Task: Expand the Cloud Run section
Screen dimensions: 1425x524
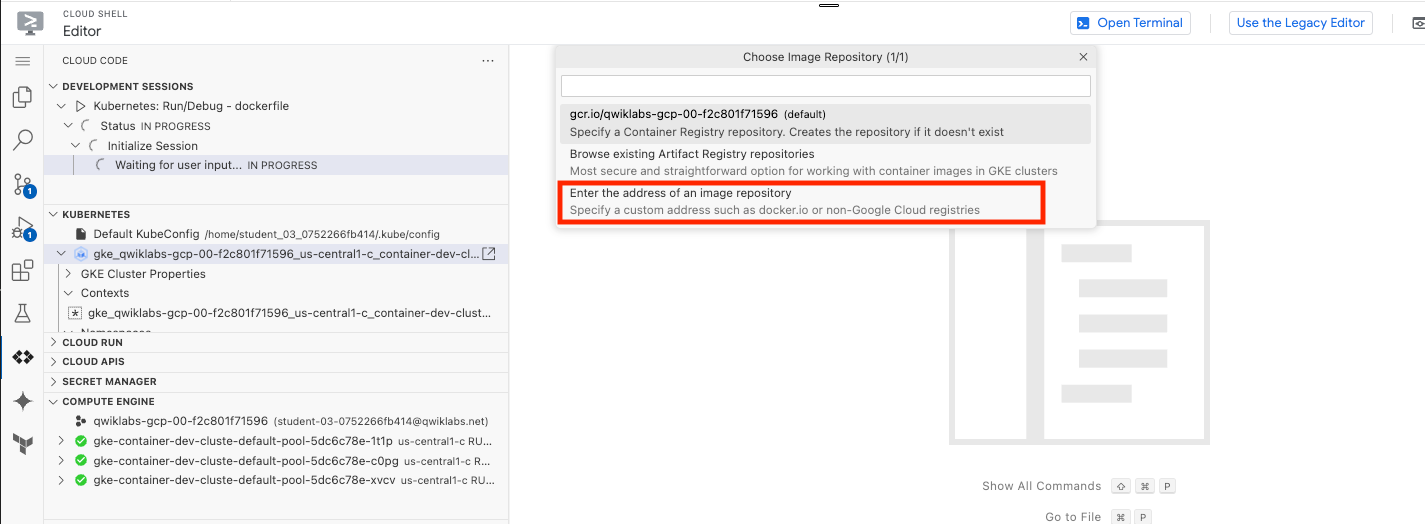Action: tap(277, 342)
